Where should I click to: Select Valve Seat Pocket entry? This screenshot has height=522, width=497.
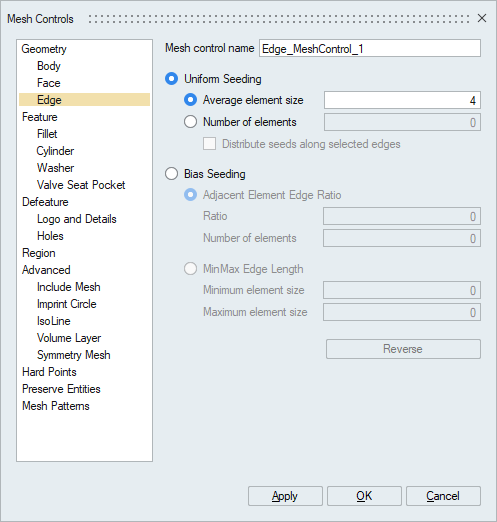(81, 185)
